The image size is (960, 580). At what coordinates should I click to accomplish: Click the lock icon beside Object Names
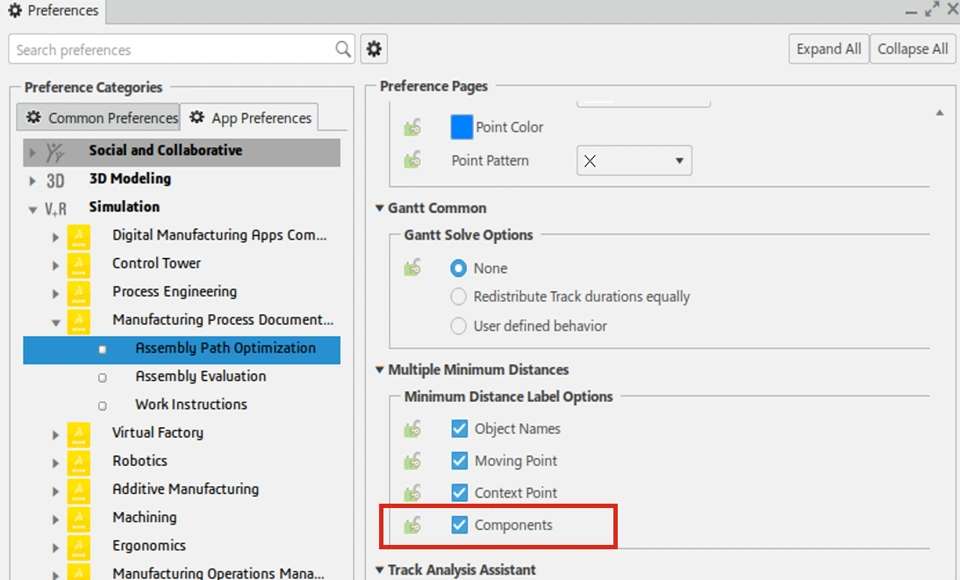412,429
